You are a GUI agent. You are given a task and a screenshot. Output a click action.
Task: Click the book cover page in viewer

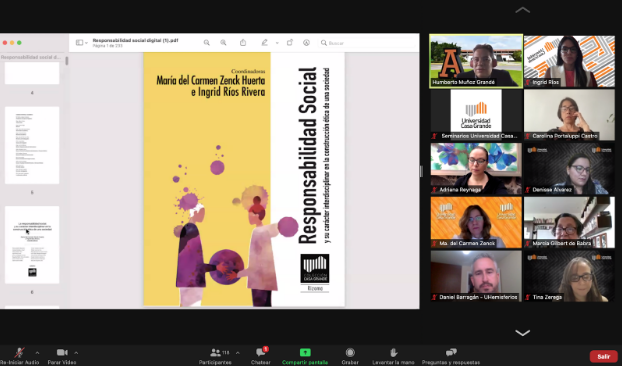pyautogui.click(x=244, y=179)
